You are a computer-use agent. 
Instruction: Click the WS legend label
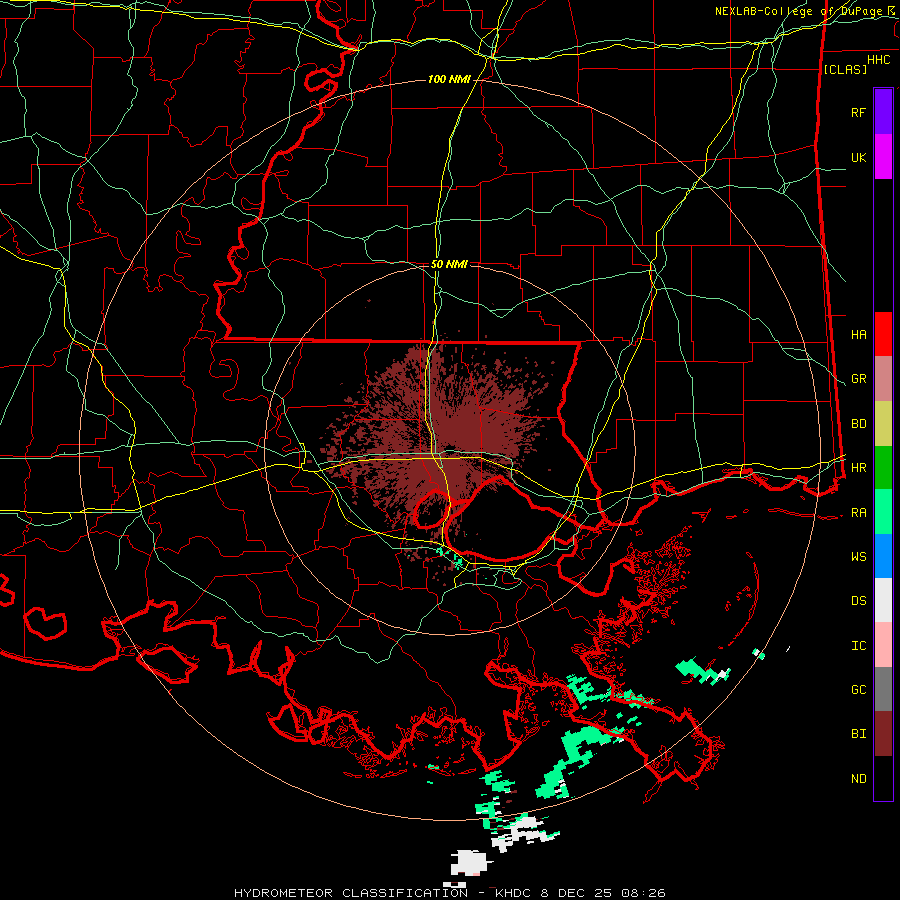[858, 557]
